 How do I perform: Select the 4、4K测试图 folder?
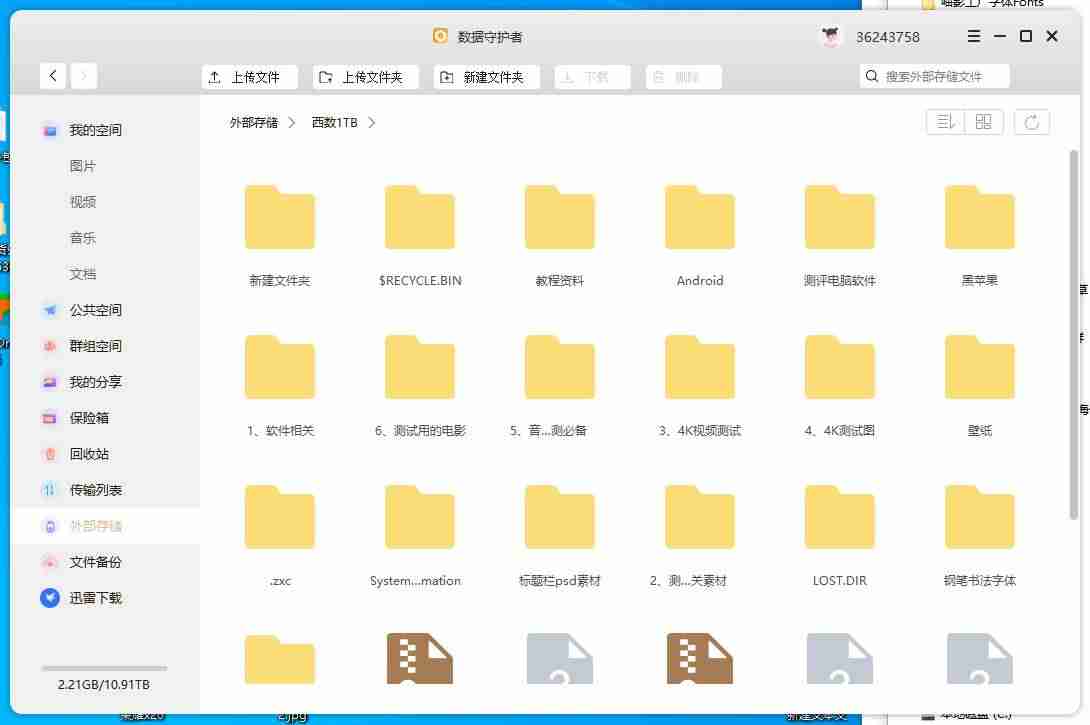coord(840,367)
